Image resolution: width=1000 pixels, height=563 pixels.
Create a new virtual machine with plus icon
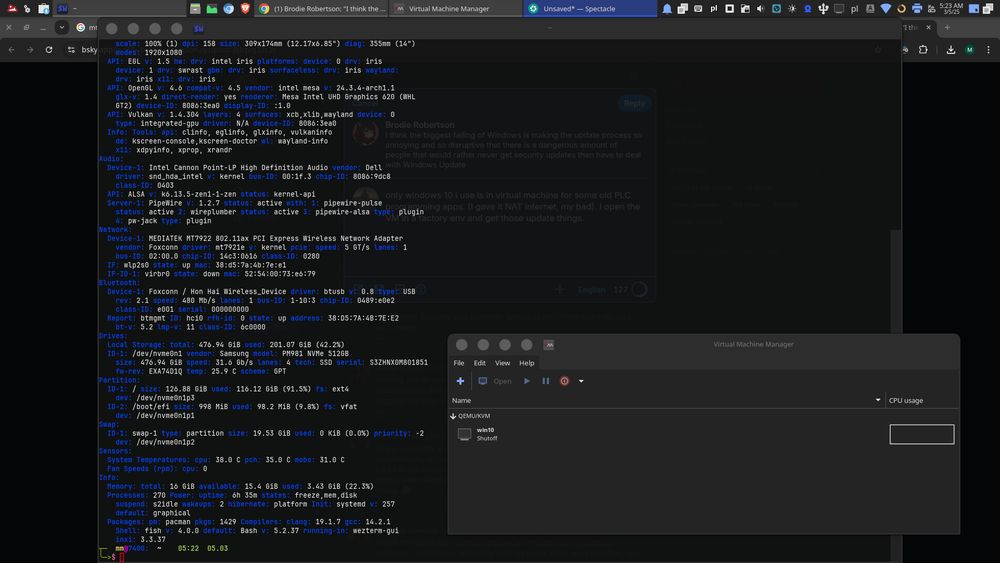(x=460, y=381)
